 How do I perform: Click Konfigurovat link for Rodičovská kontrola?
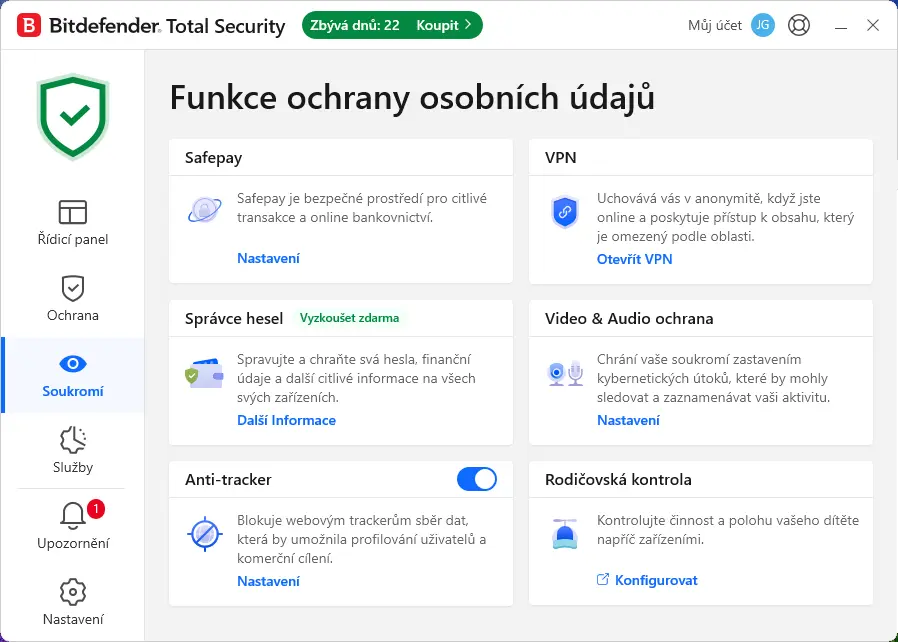coord(656,580)
